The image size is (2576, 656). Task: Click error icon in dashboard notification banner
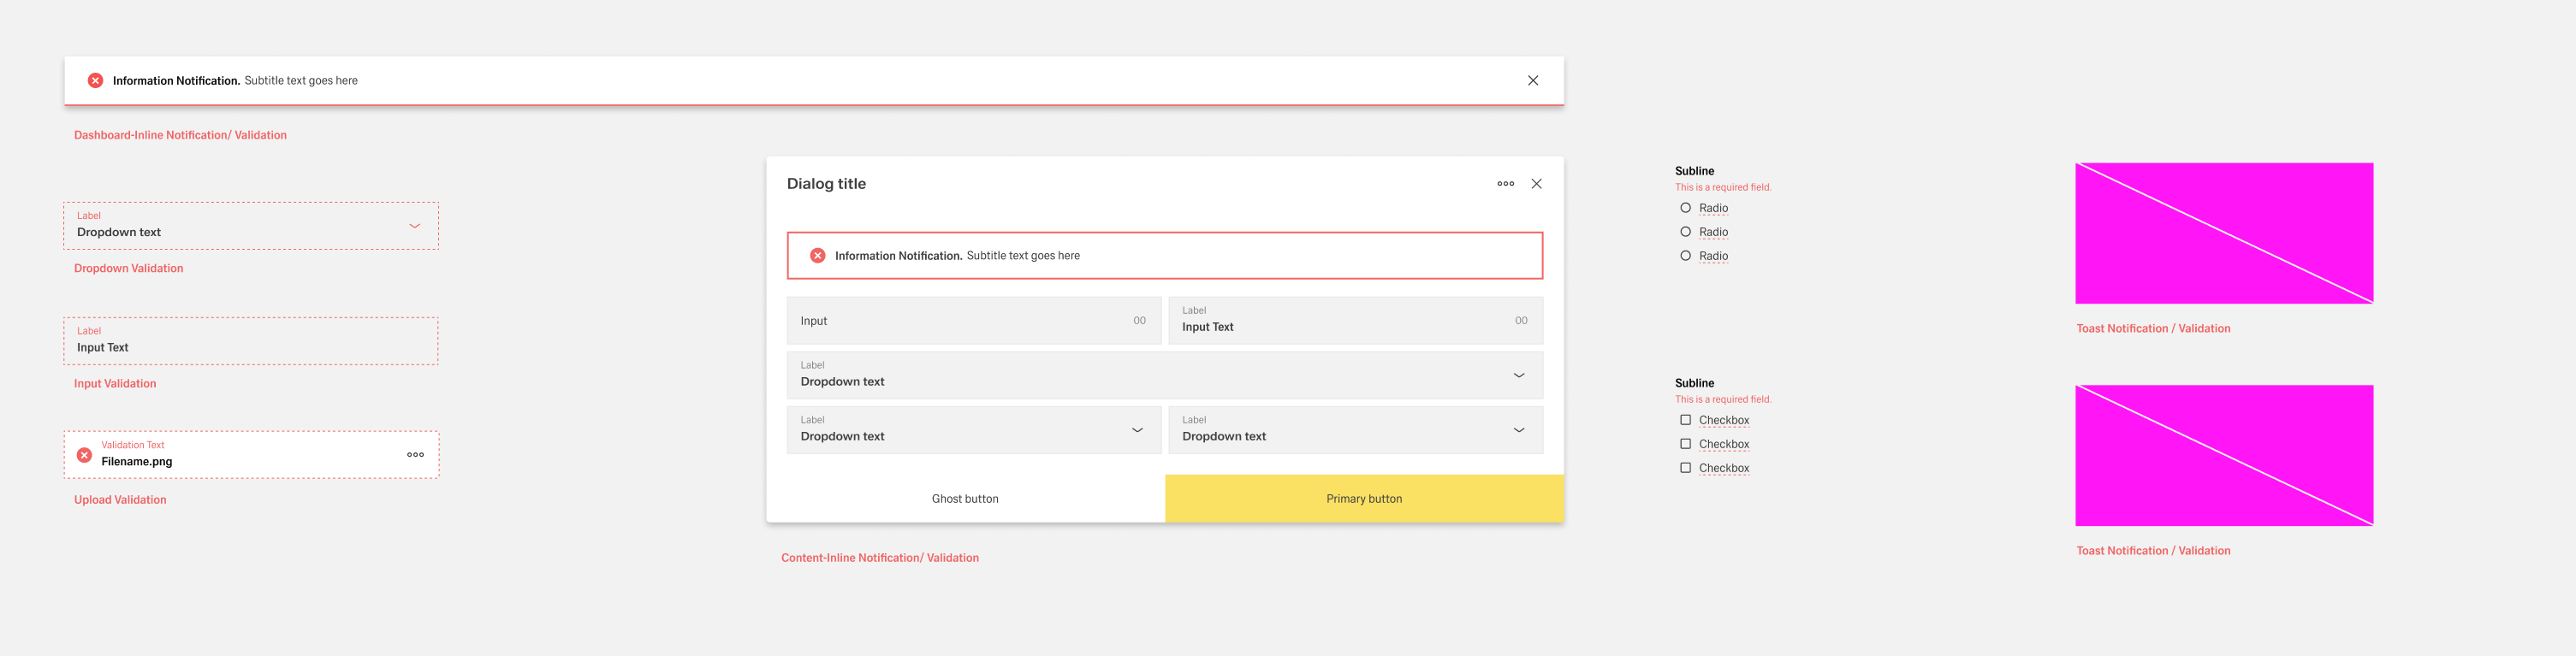tap(95, 81)
